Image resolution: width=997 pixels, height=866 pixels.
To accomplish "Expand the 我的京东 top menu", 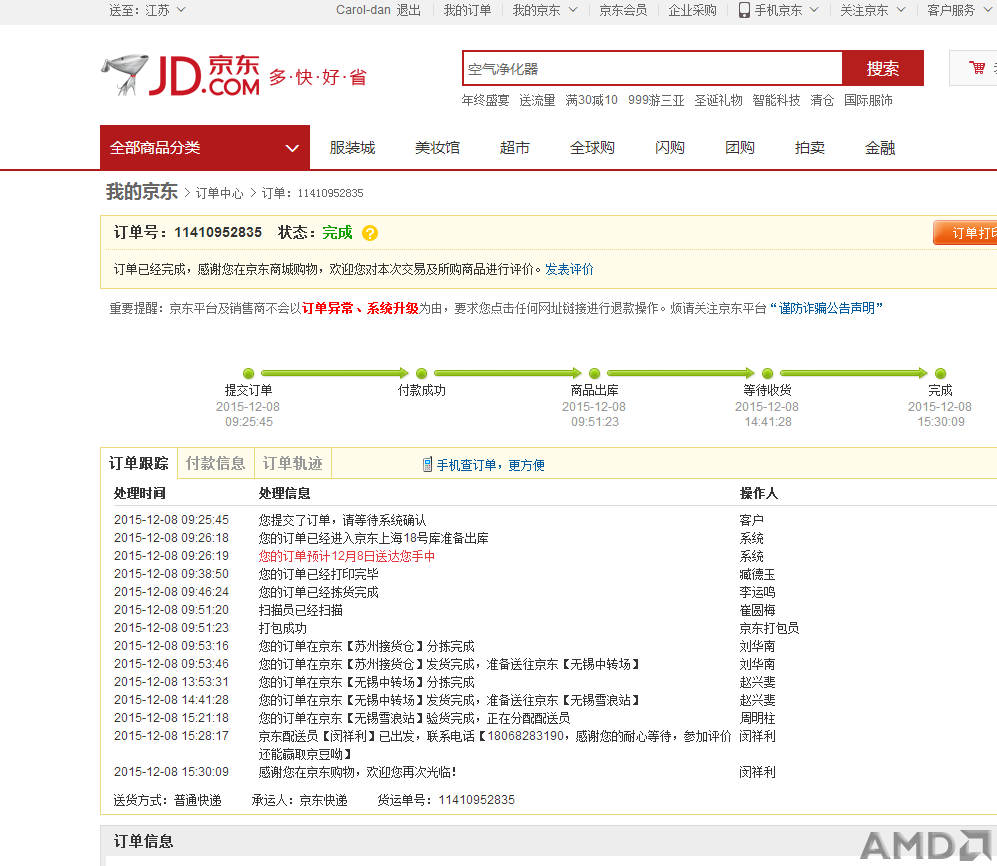I will [545, 10].
